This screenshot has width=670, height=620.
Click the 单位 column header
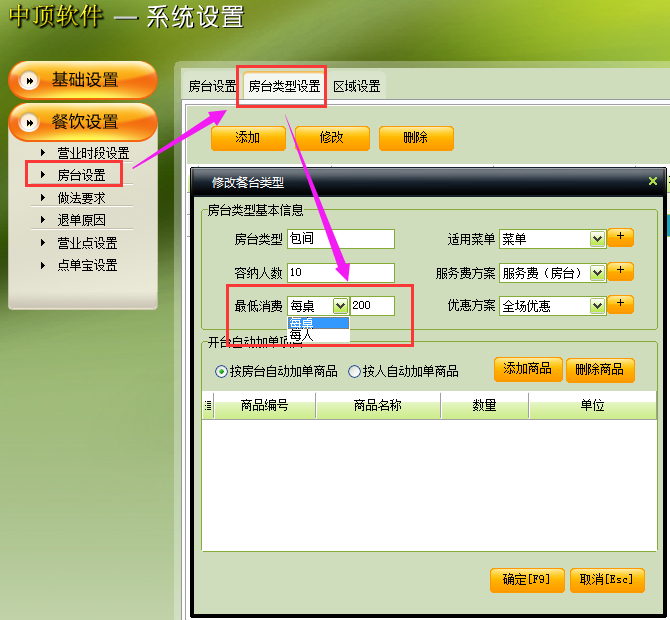[593, 405]
